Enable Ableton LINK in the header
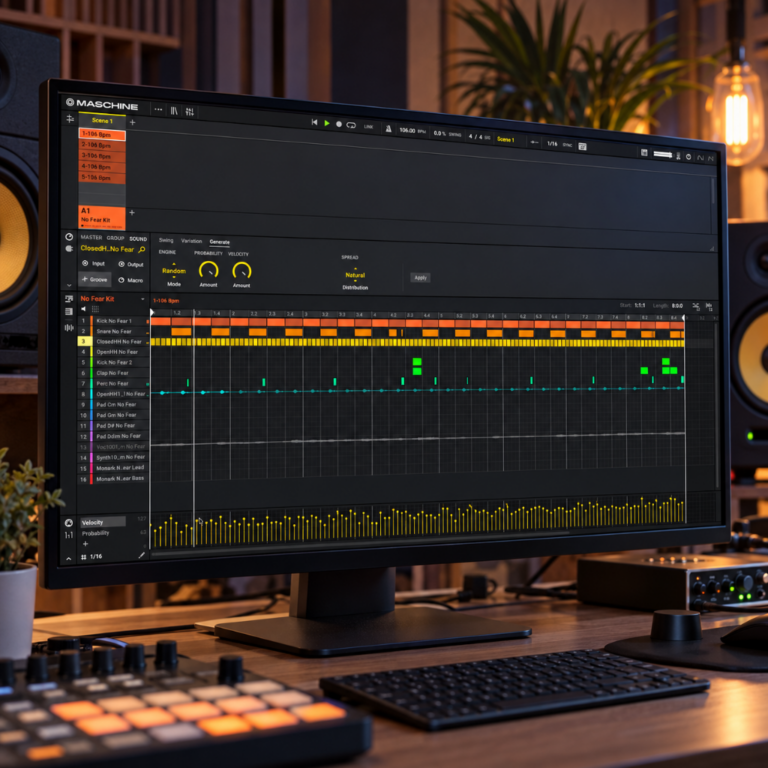The width and height of the screenshot is (768, 768). (368, 126)
